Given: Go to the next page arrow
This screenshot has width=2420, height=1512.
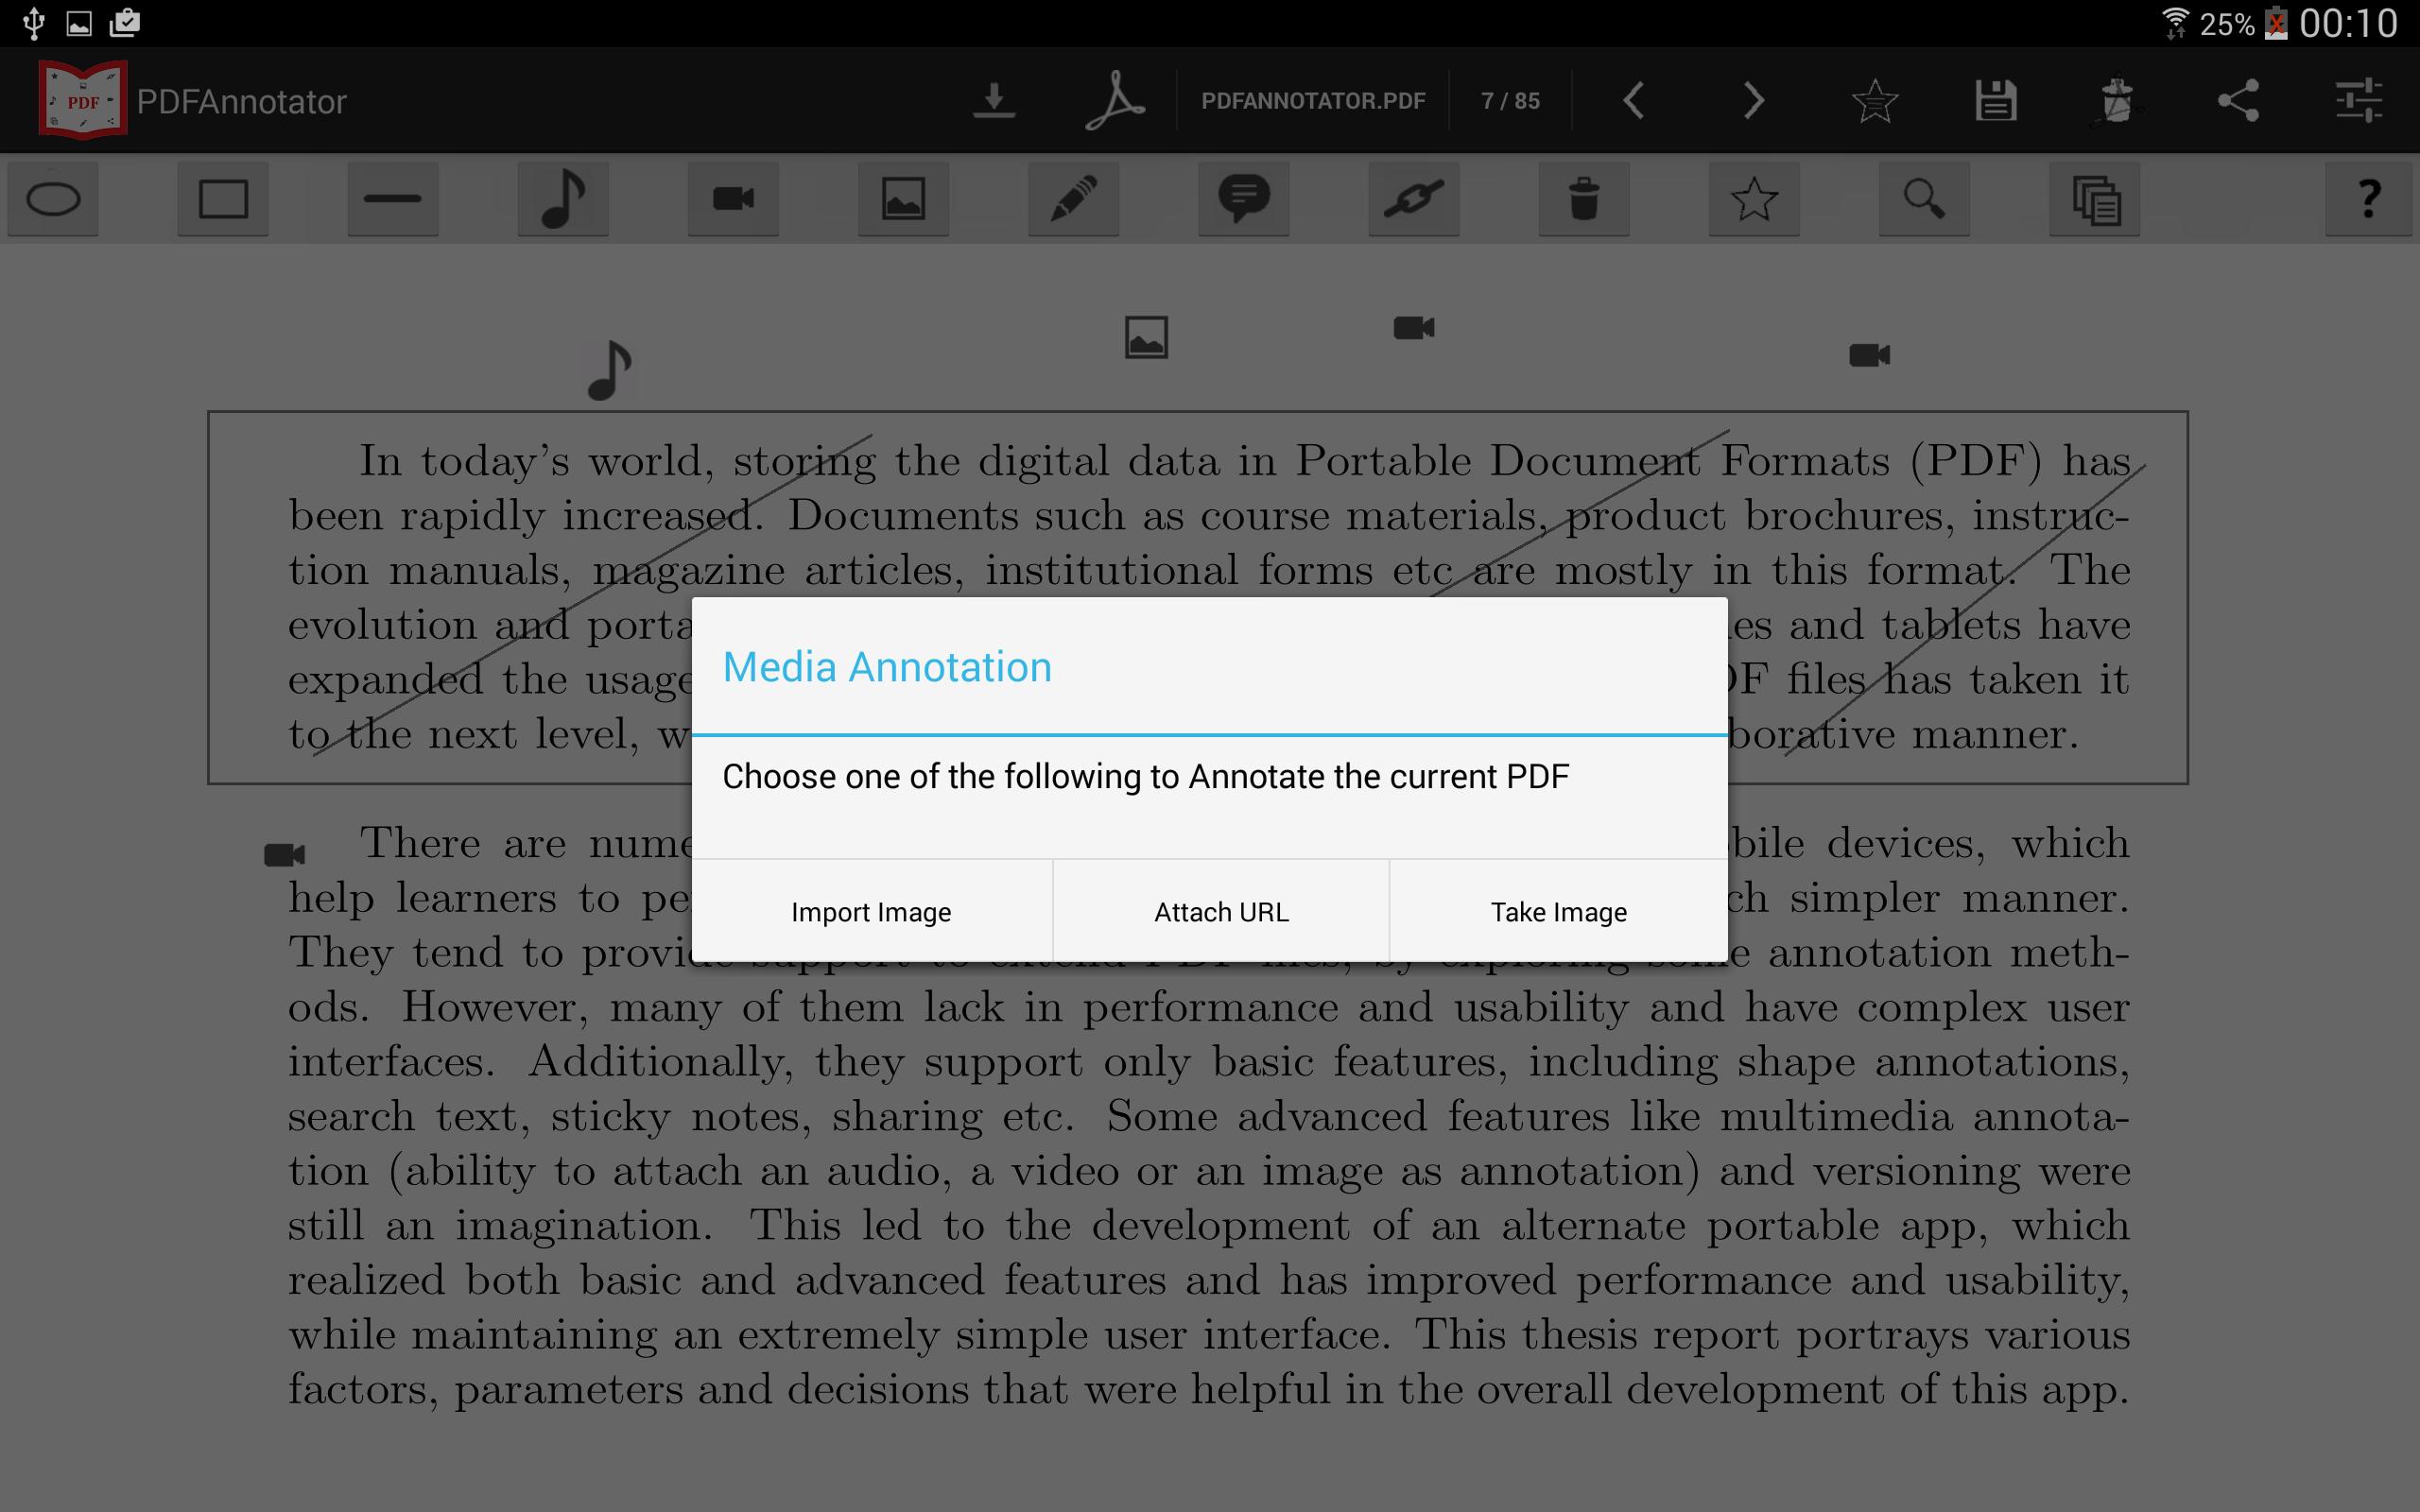Looking at the screenshot, I should [x=1753, y=100].
